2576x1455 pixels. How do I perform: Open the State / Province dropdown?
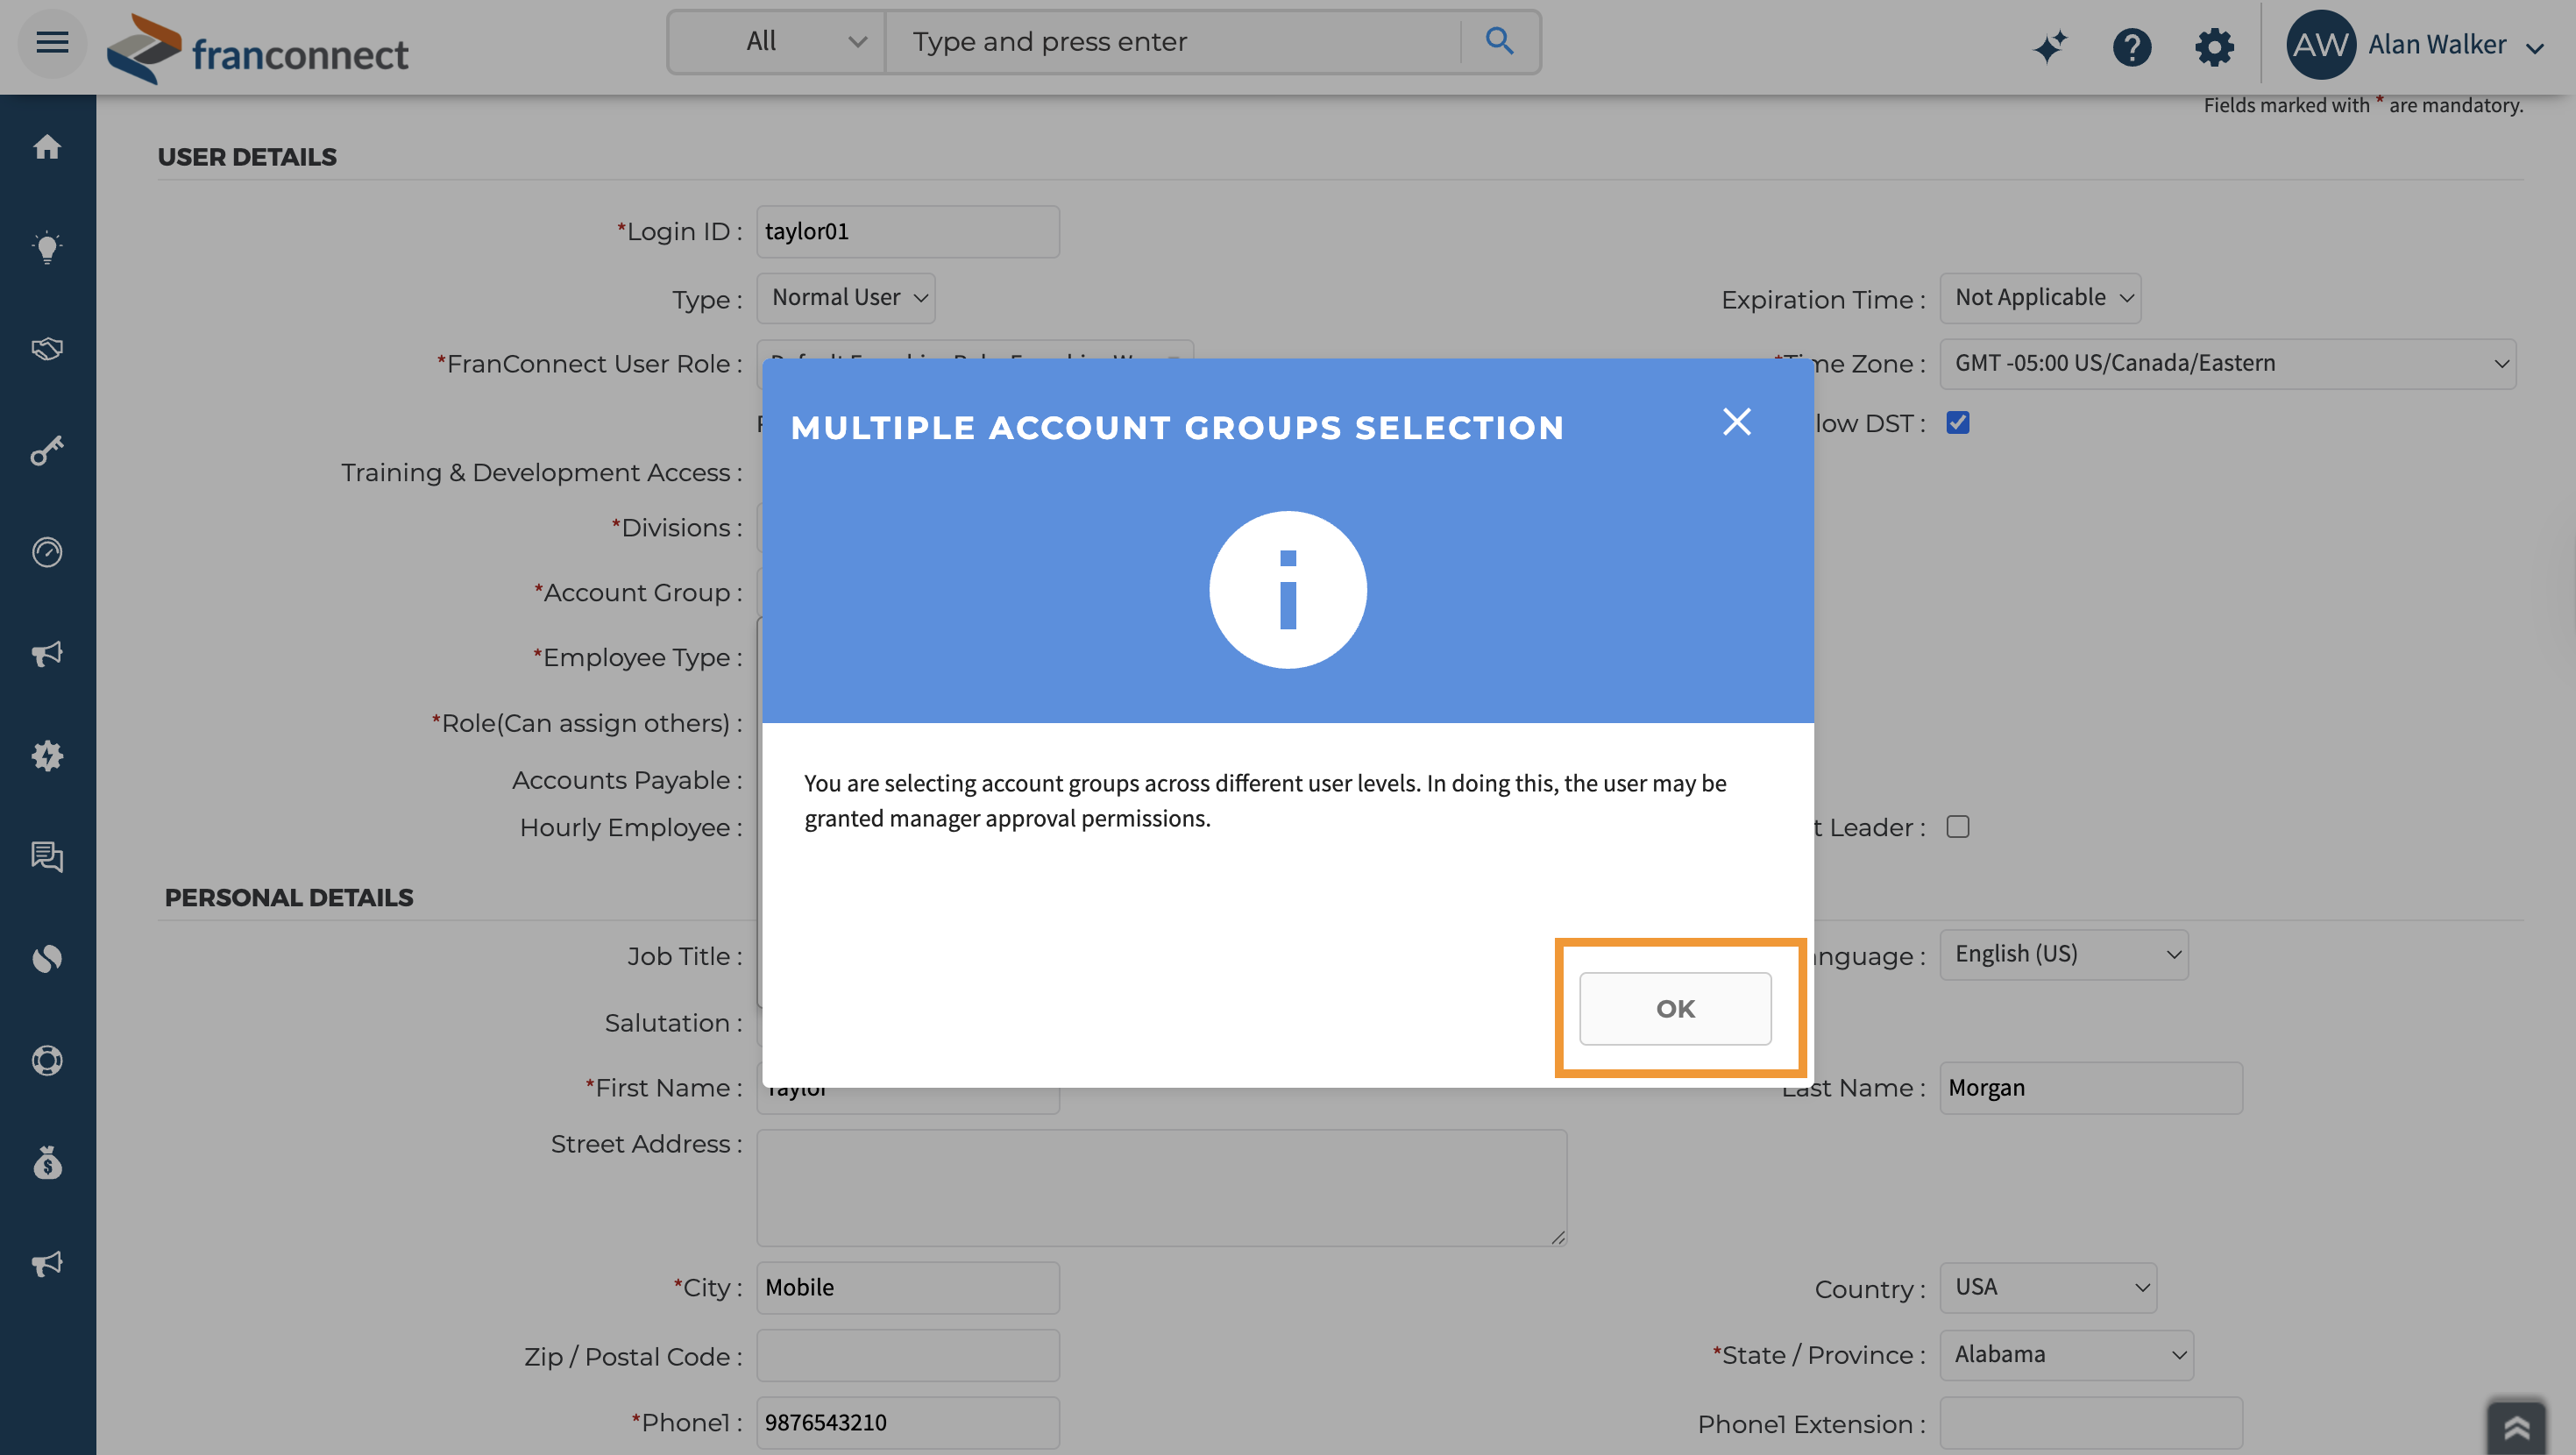(x=2066, y=1355)
